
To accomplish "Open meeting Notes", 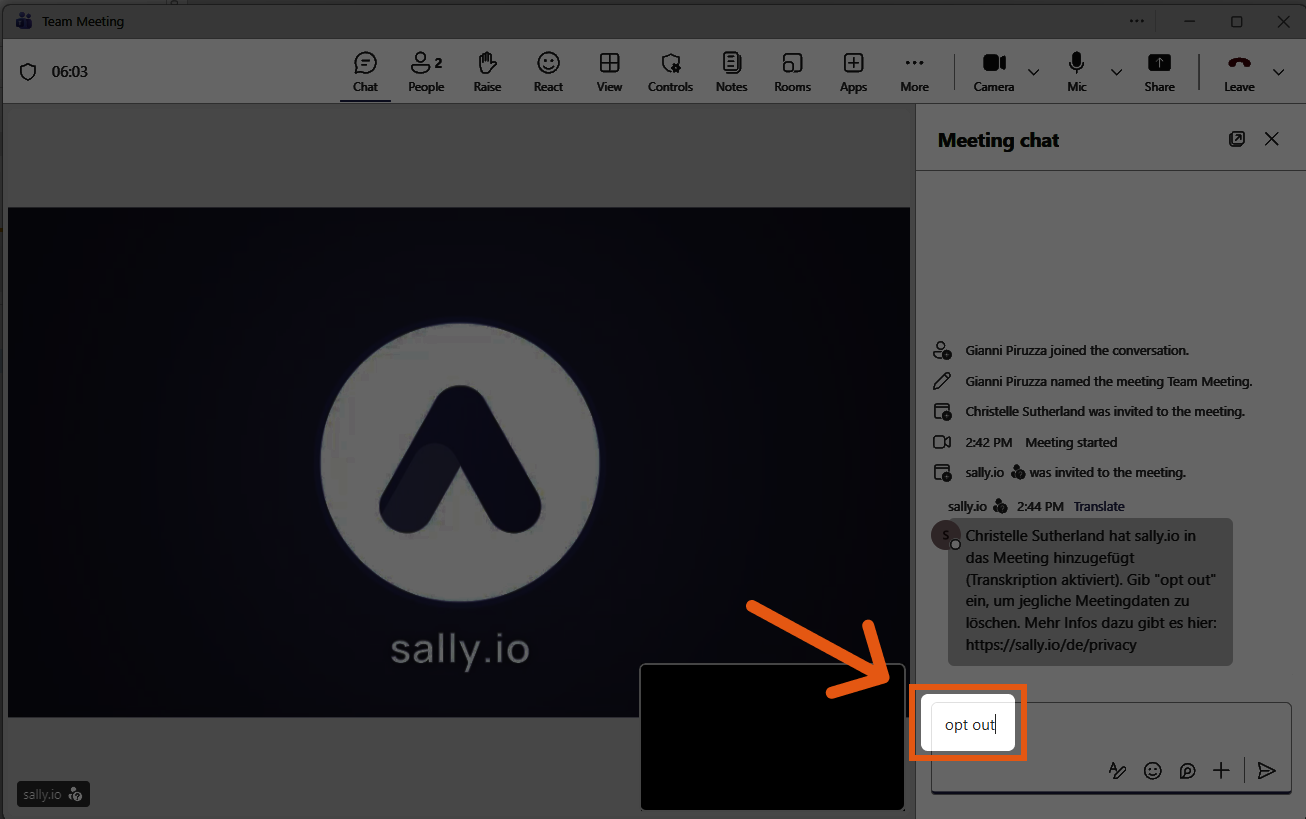I will pos(731,72).
